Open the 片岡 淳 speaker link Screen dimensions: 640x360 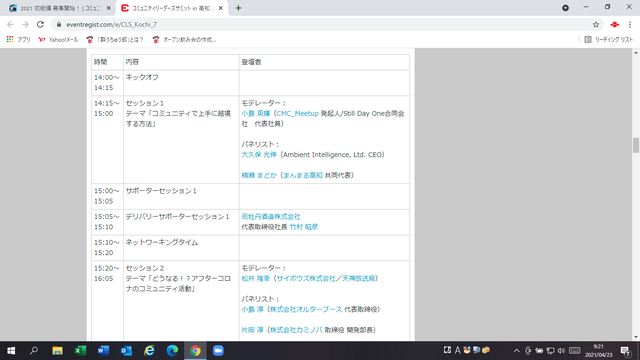(252, 330)
